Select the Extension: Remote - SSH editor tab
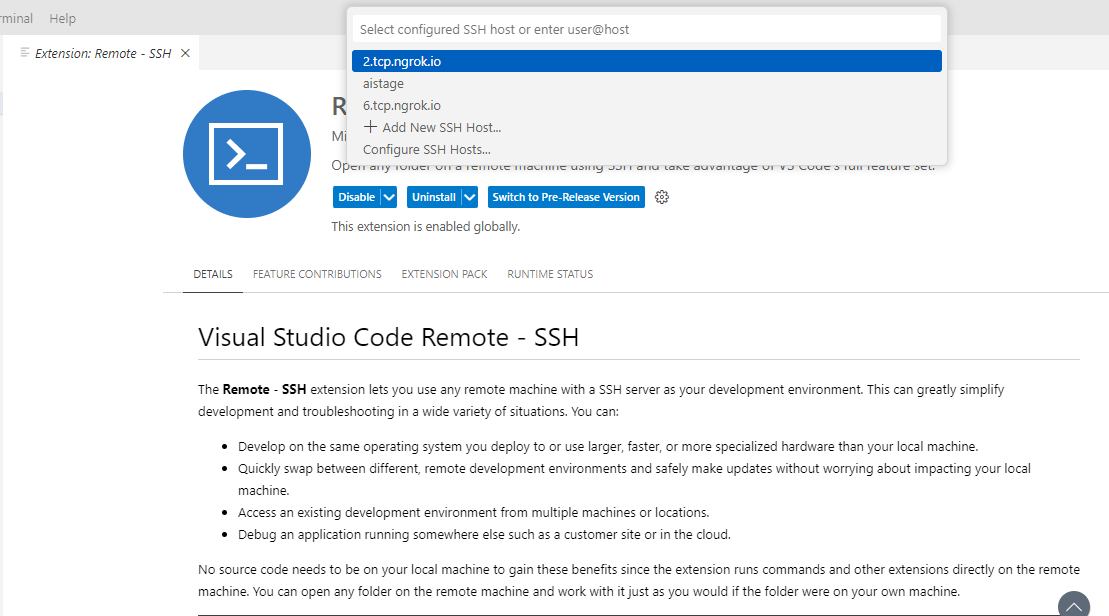 tap(103, 54)
